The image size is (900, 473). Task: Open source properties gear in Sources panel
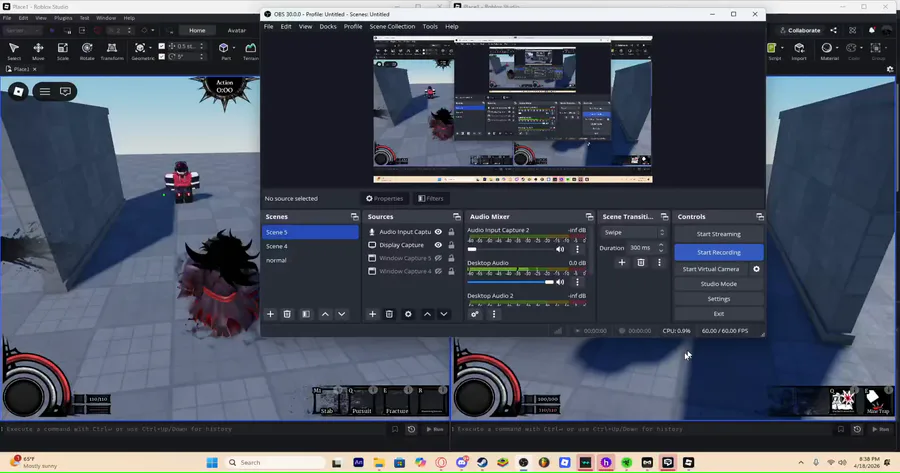pos(408,314)
